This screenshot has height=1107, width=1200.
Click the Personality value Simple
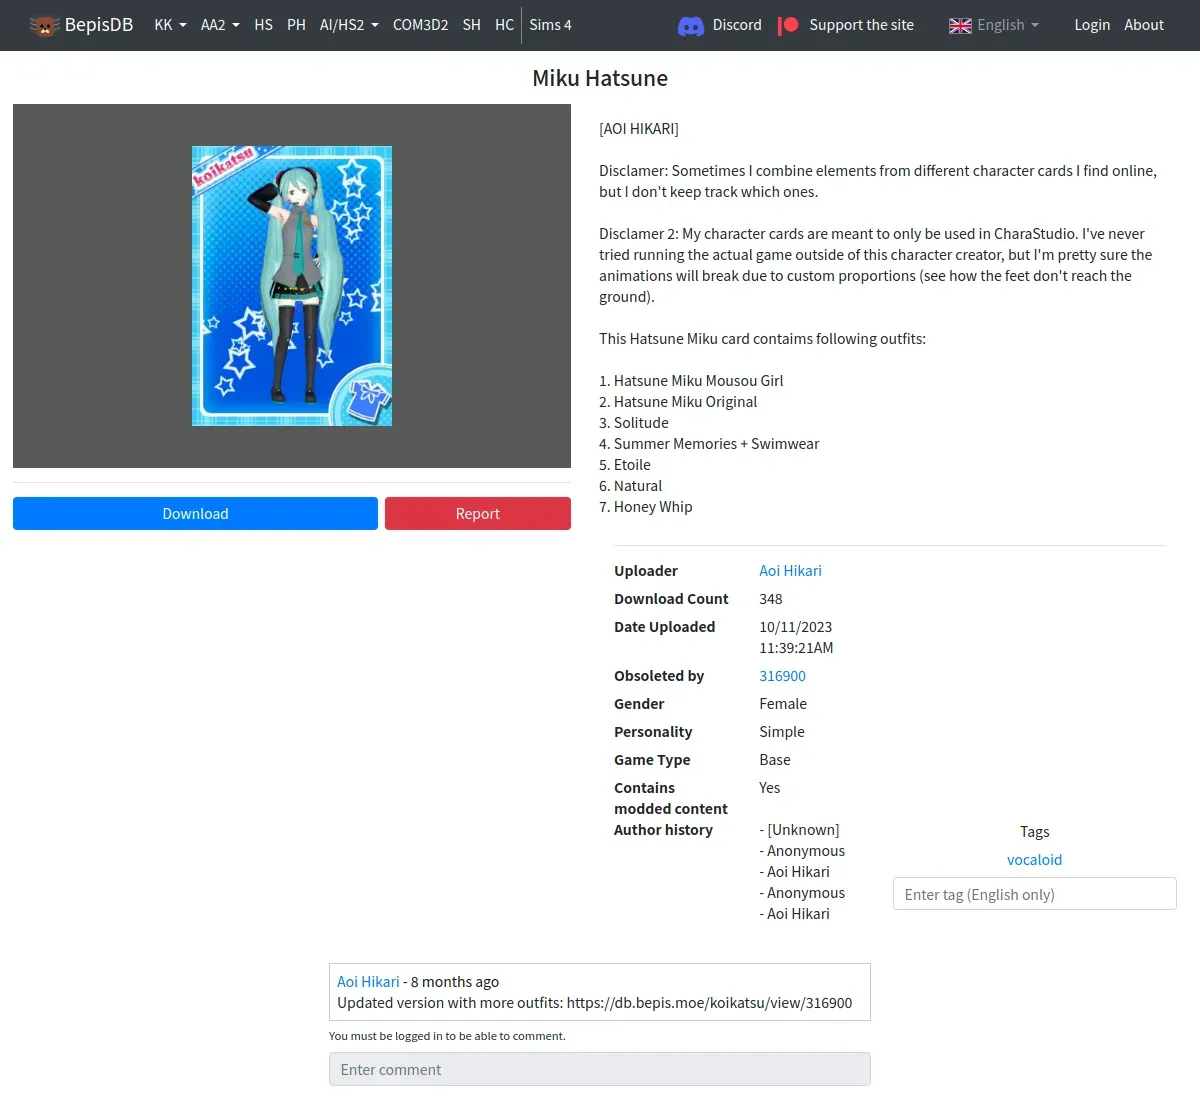click(x=782, y=732)
